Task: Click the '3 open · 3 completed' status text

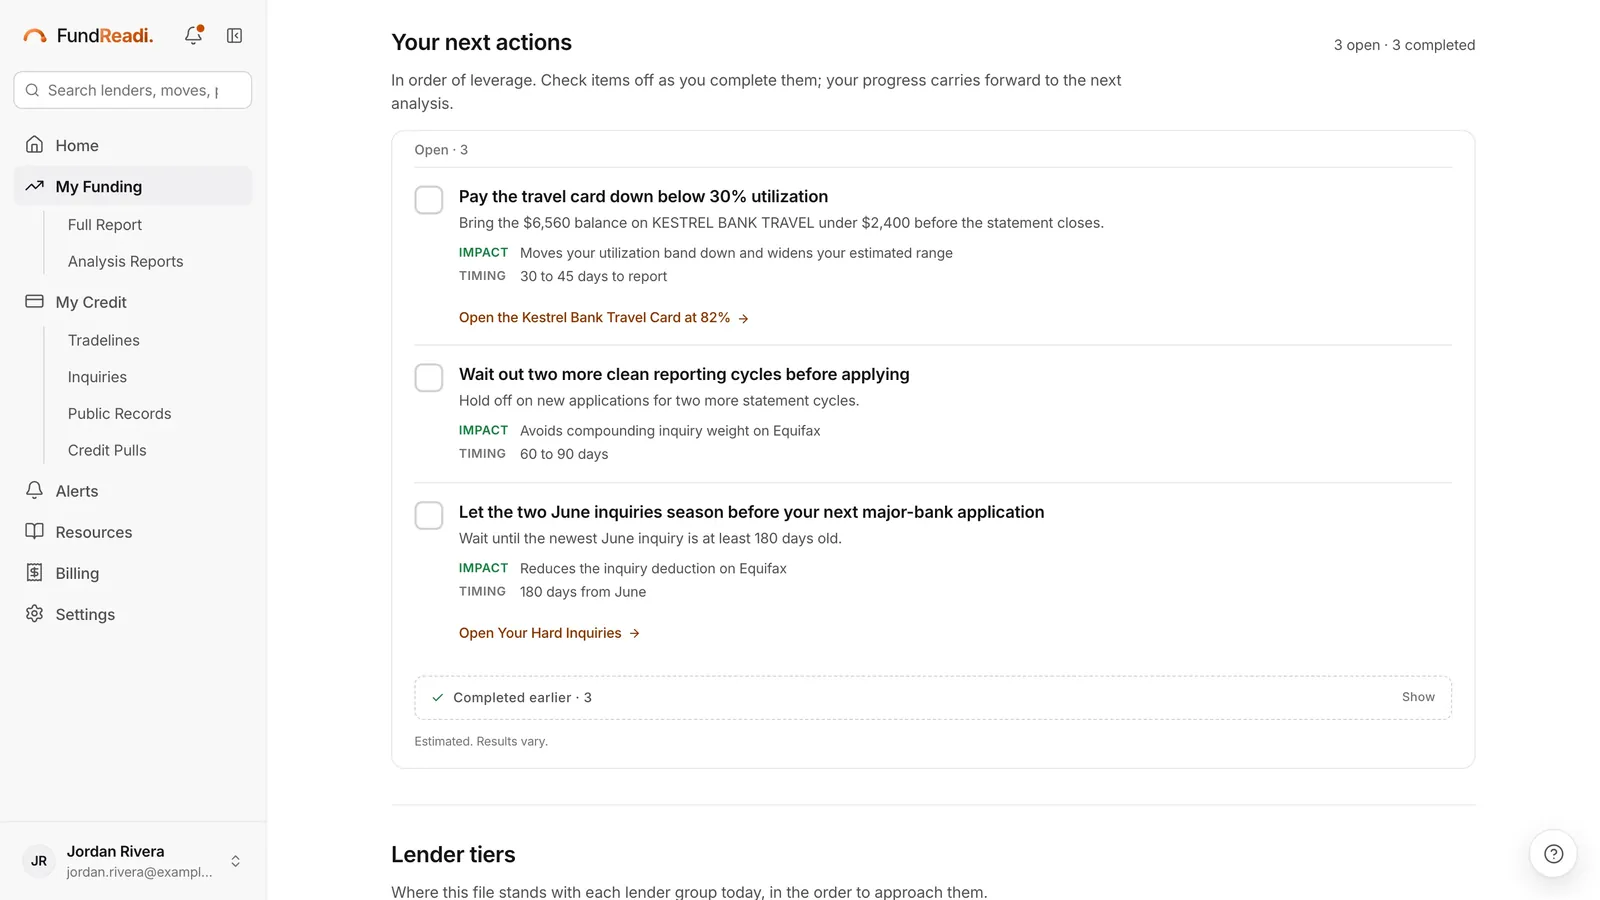Action: [x=1404, y=45]
